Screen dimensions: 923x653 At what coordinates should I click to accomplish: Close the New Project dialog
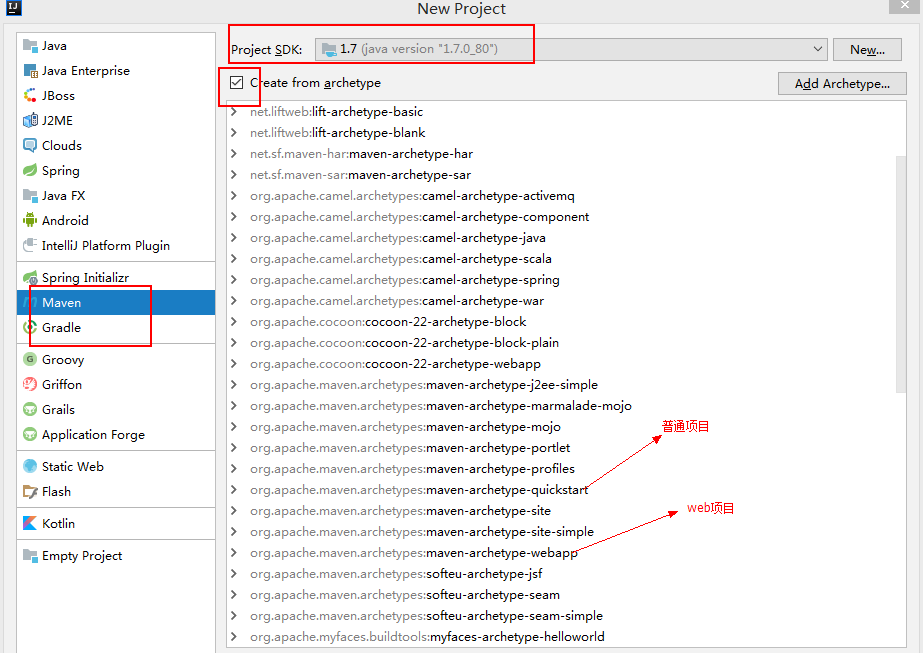click(905, 6)
